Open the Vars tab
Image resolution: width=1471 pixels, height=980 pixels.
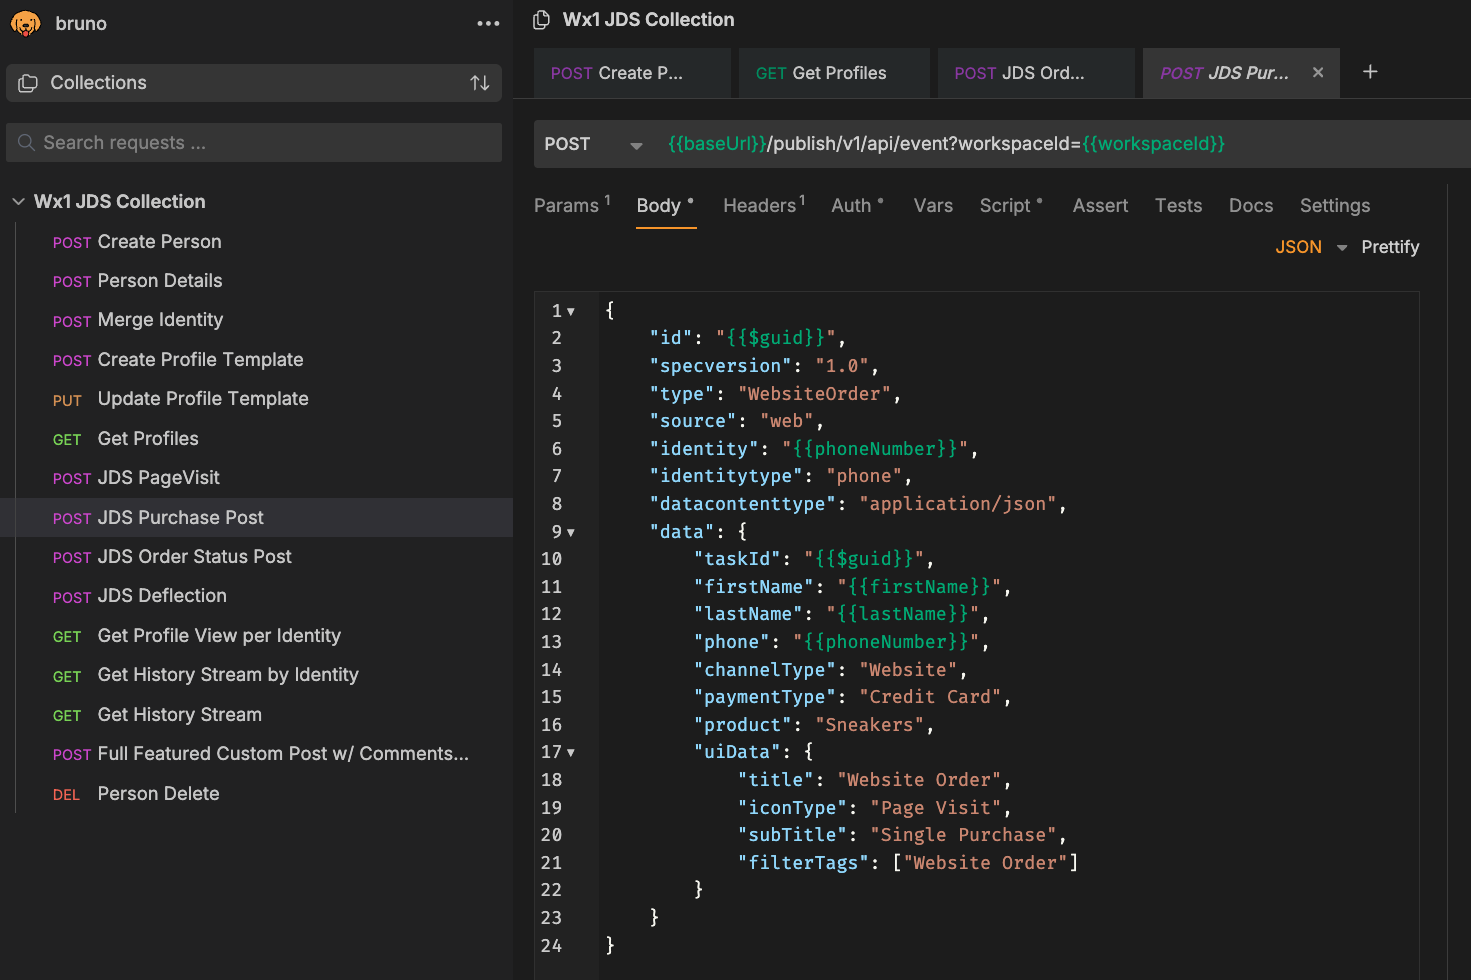point(933,205)
